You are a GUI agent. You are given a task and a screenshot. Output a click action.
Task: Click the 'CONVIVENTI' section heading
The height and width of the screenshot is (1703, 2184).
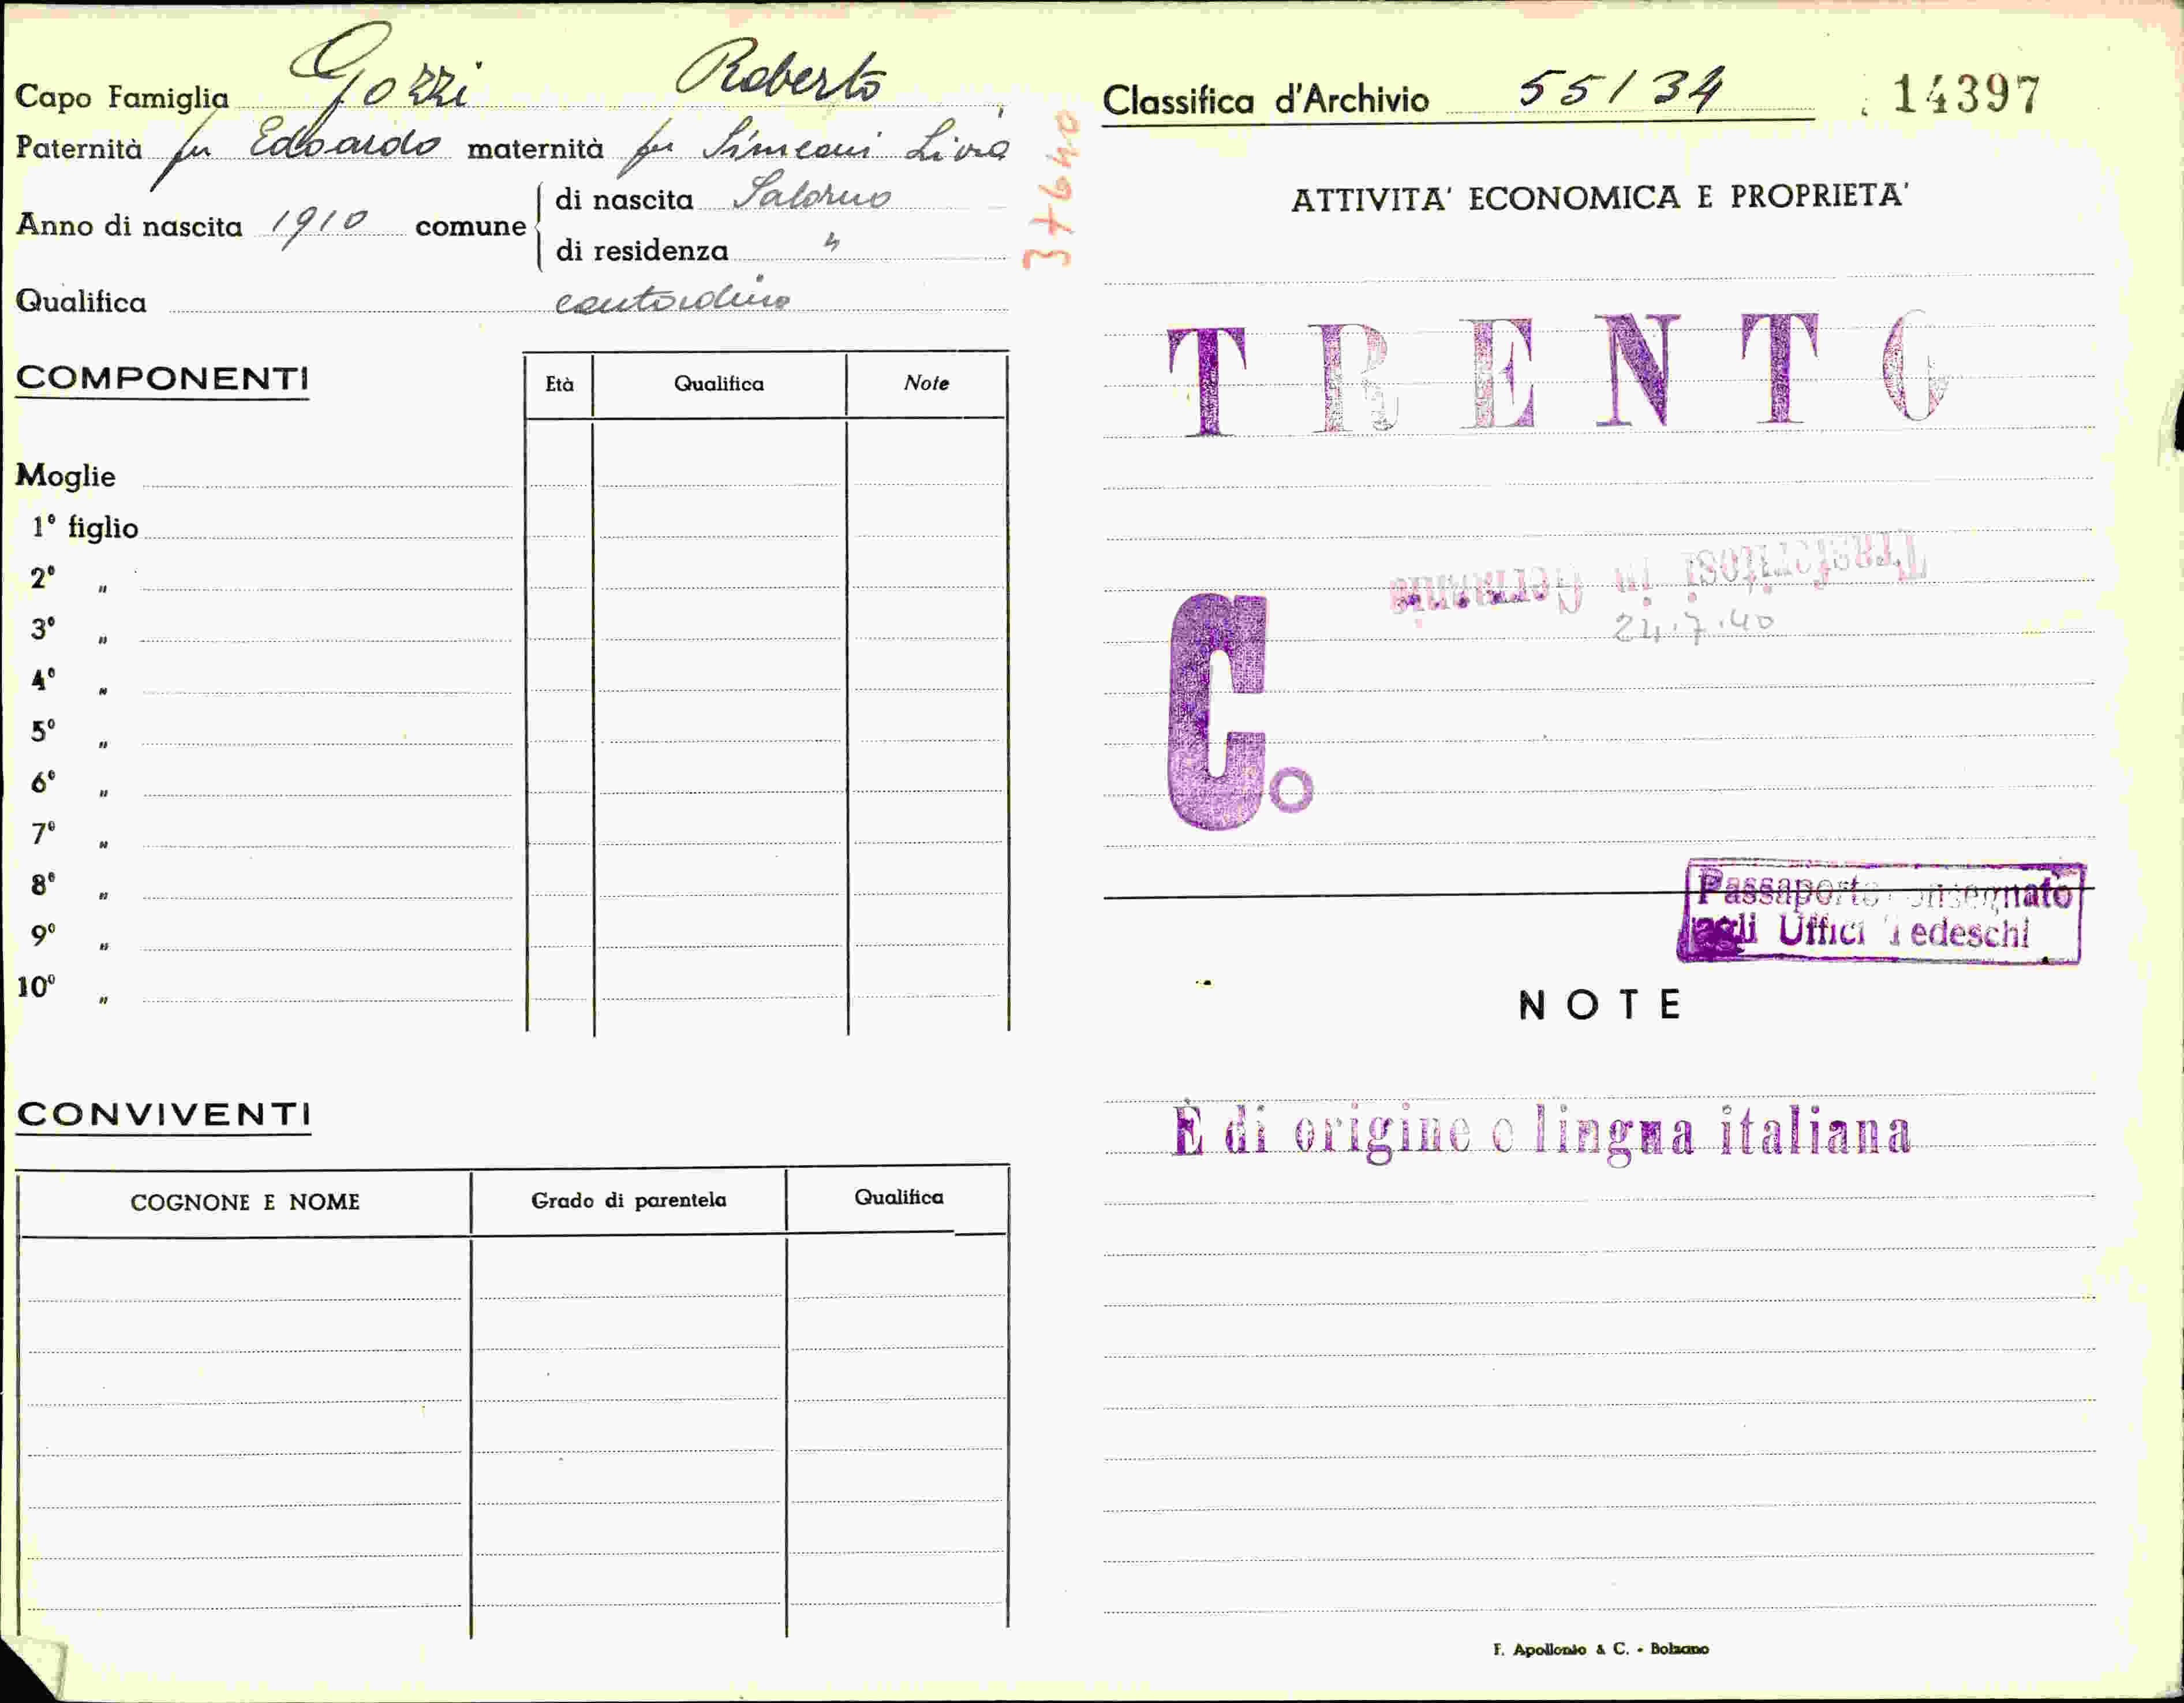coord(164,1114)
